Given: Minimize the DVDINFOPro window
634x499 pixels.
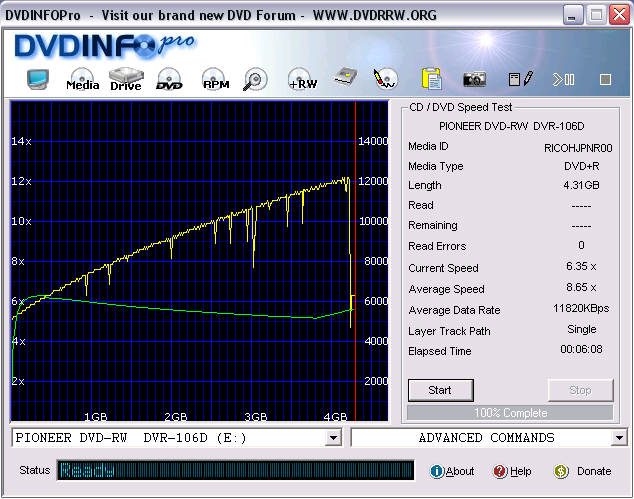Looking at the screenshot, I should tap(573, 15).
